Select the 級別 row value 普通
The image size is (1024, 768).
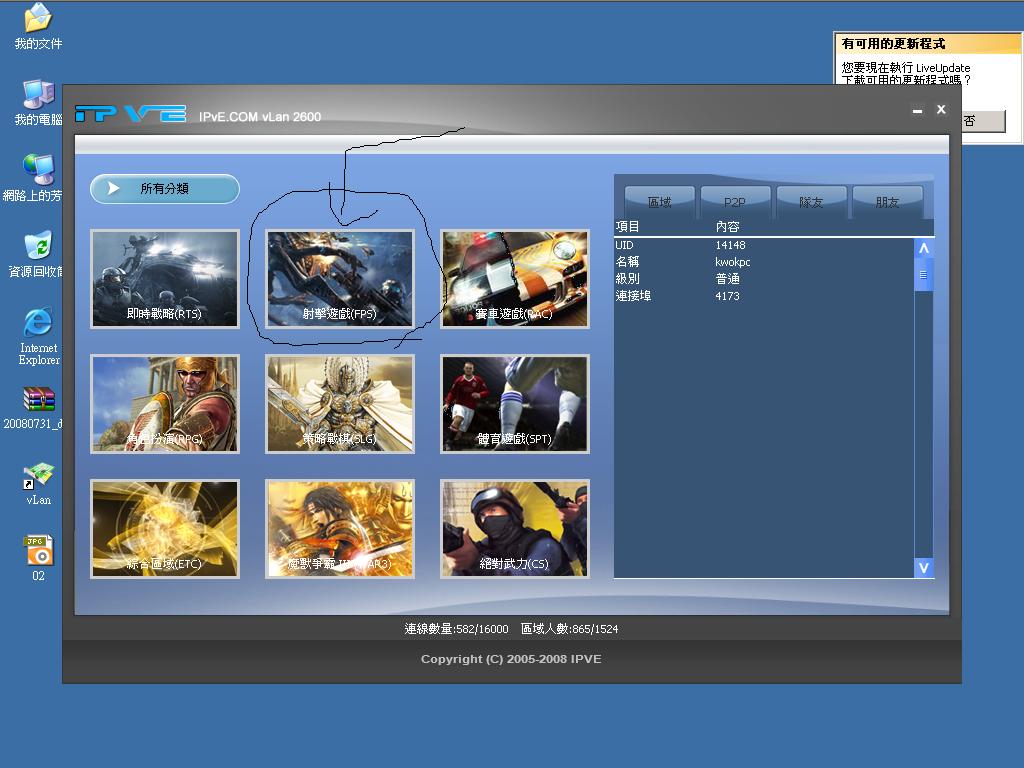click(728, 279)
